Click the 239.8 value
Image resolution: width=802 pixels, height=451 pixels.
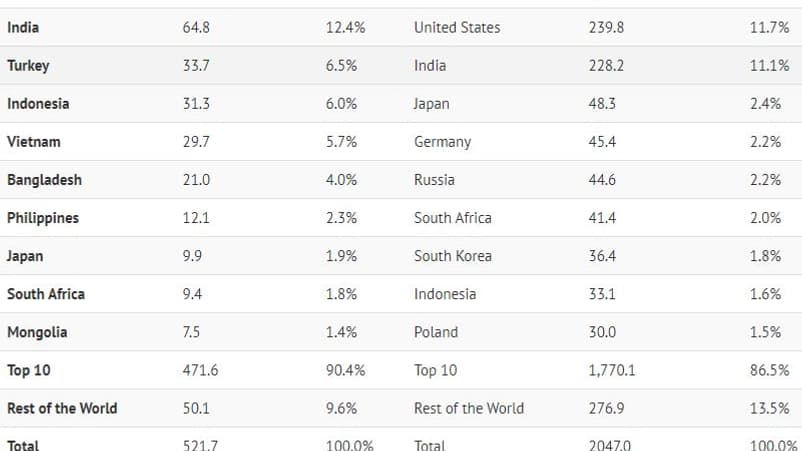pos(606,28)
